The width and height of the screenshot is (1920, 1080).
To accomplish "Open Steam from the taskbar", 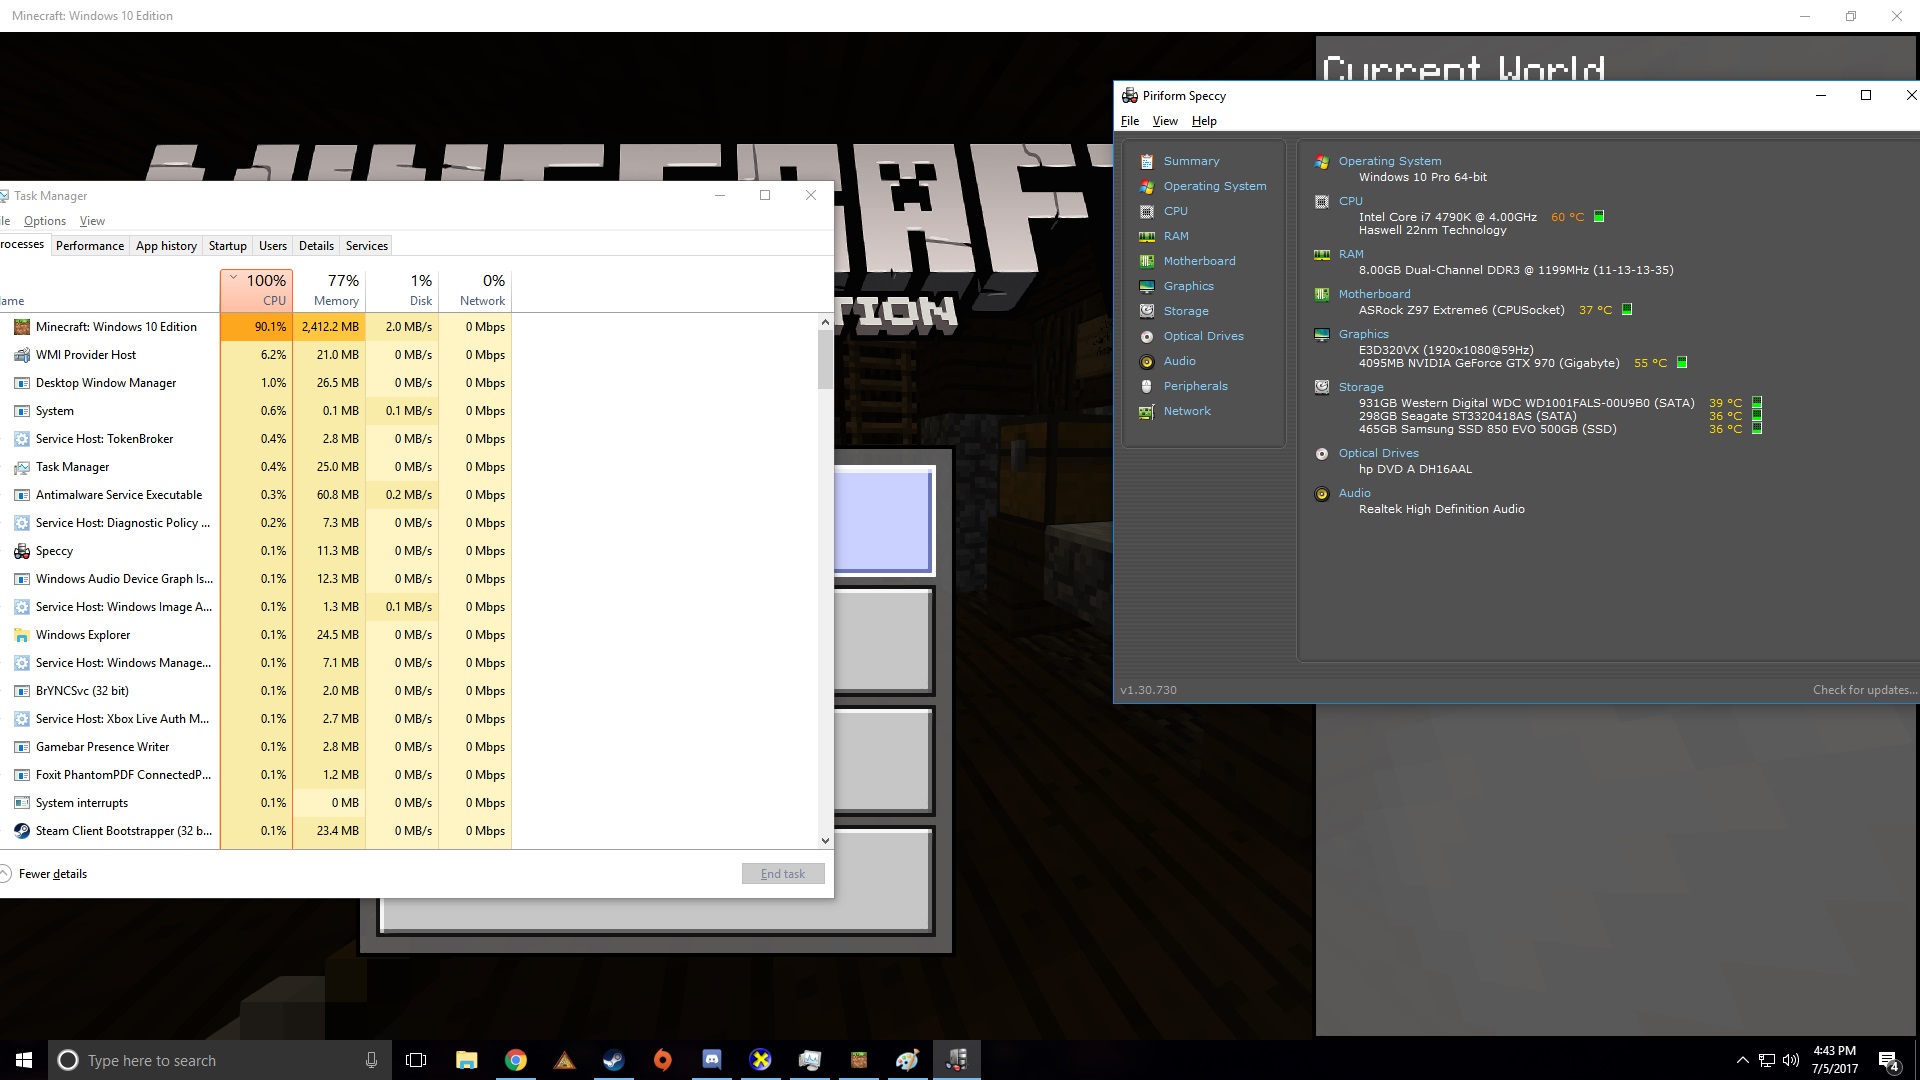I will [613, 1060].
